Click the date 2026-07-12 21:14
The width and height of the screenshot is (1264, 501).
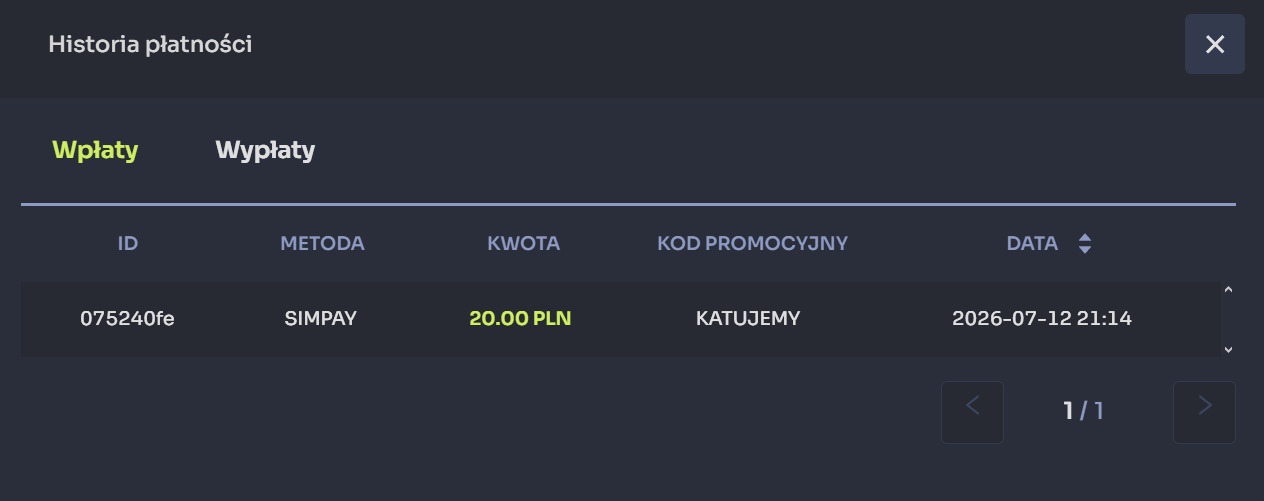coord(1042,319)
